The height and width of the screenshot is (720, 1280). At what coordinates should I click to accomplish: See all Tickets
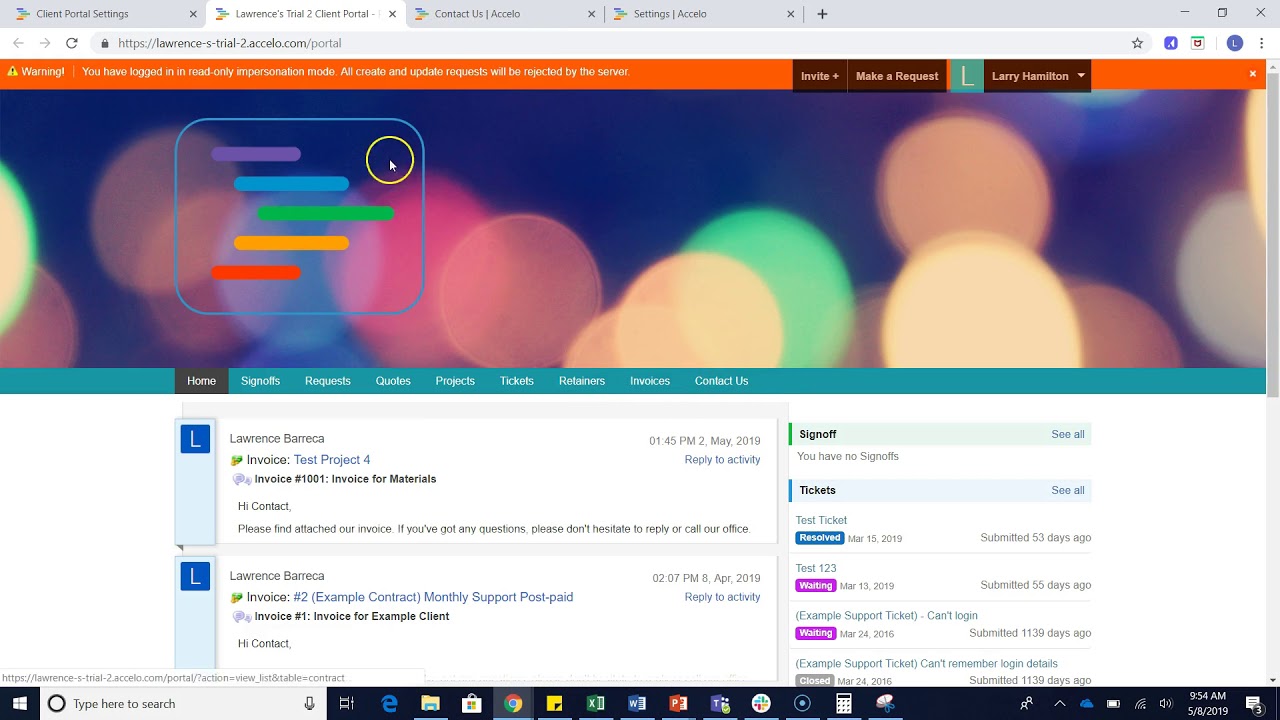pos(1068,490)
